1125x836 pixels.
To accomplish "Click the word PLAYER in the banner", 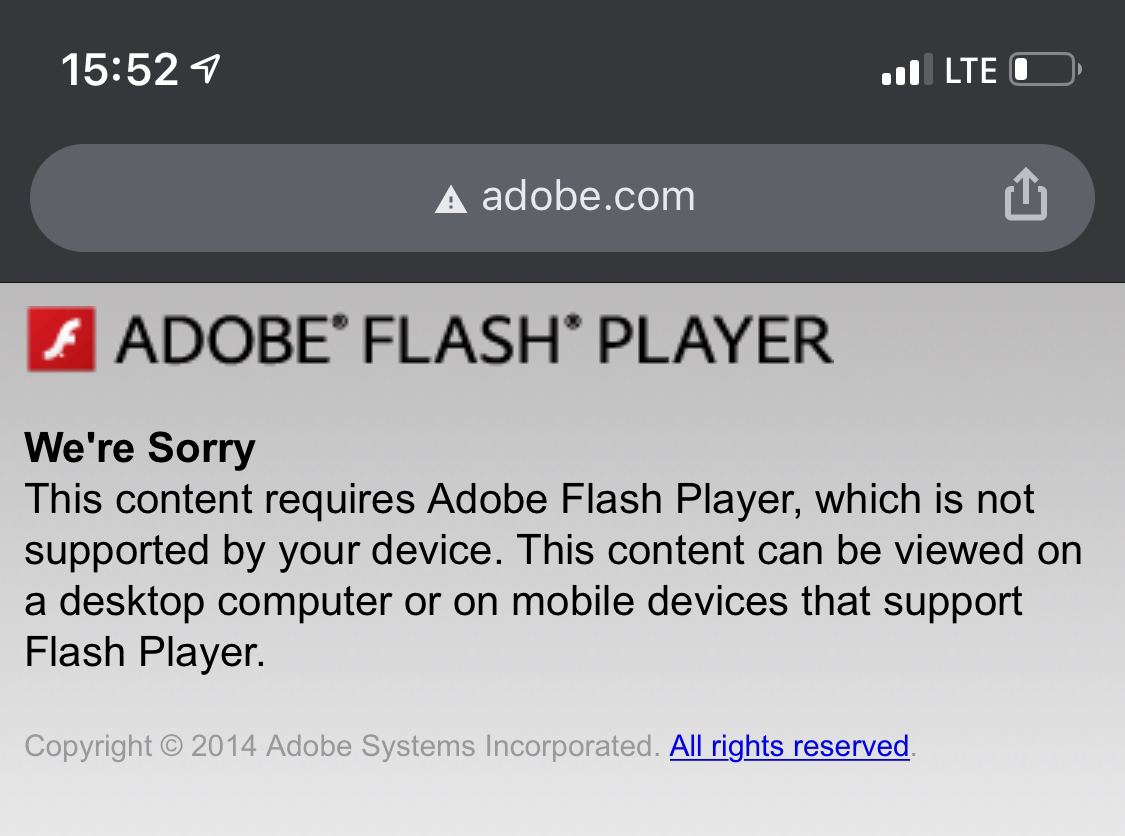I will (715, 340).
